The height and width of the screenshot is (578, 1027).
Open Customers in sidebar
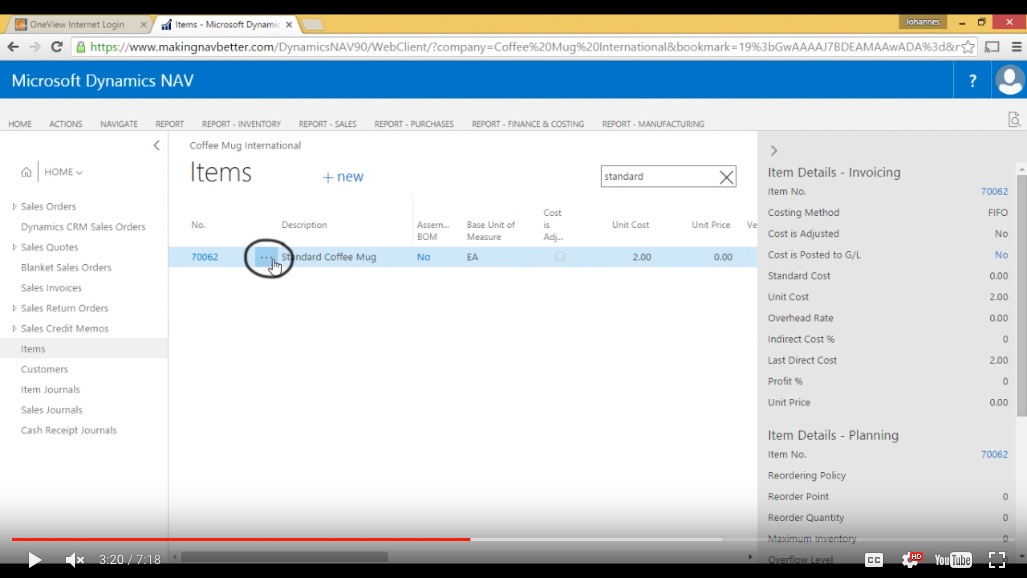pos(44,369)
